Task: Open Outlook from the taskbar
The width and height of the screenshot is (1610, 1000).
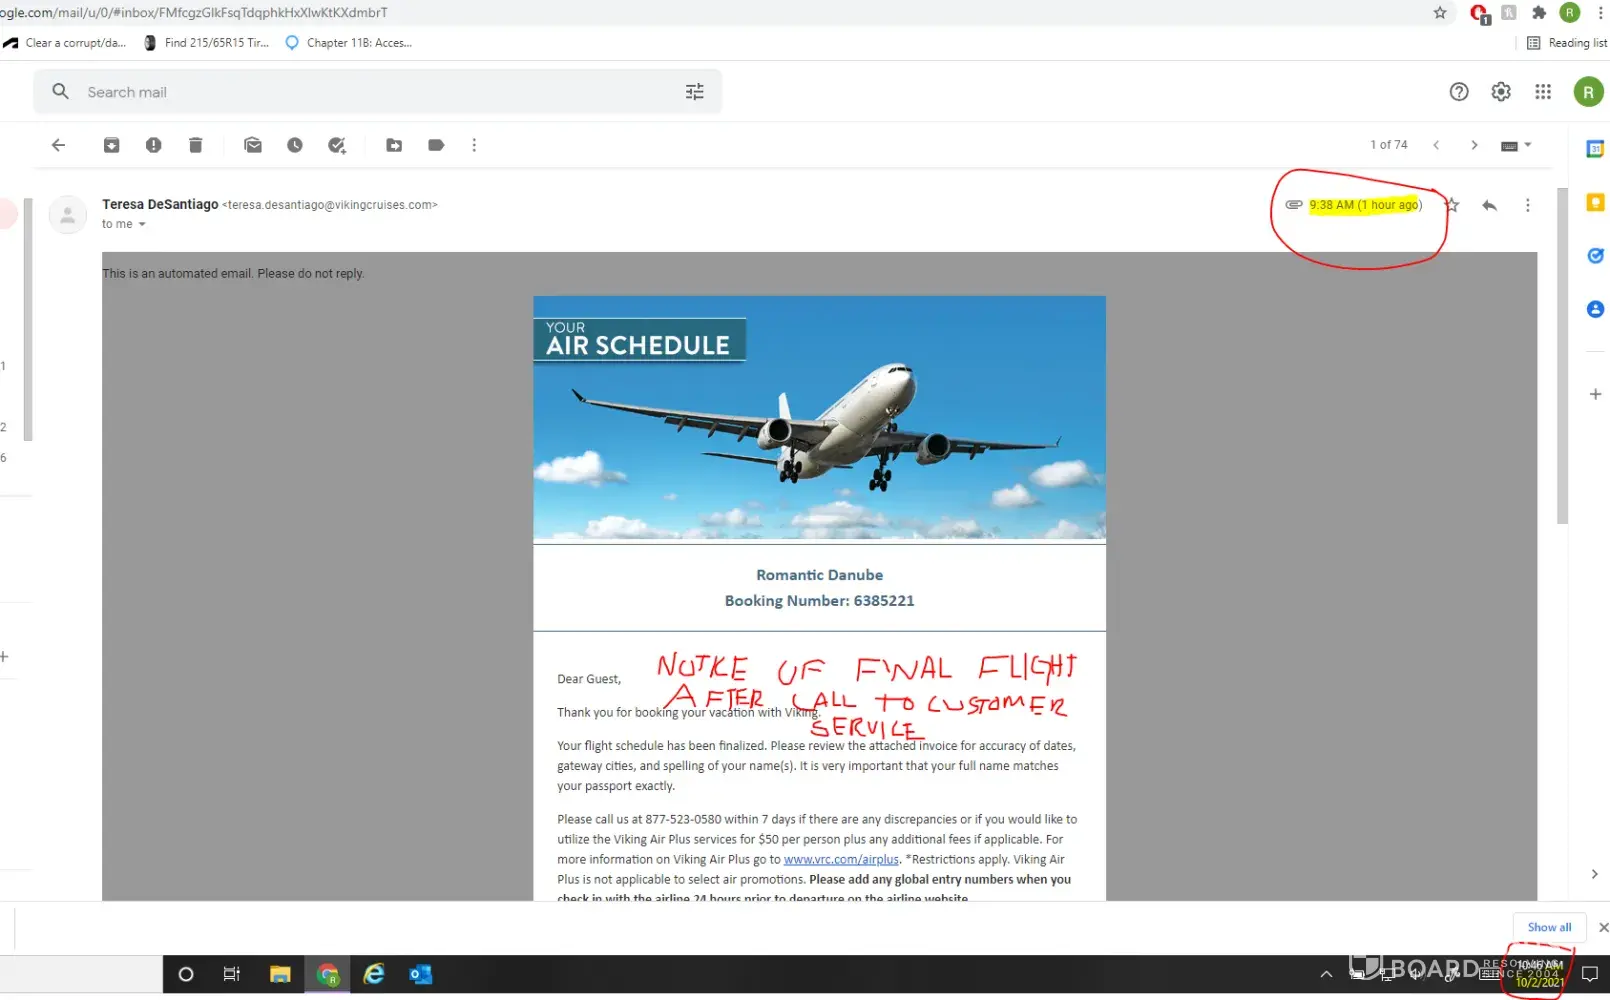Action: tap(421, 974)
